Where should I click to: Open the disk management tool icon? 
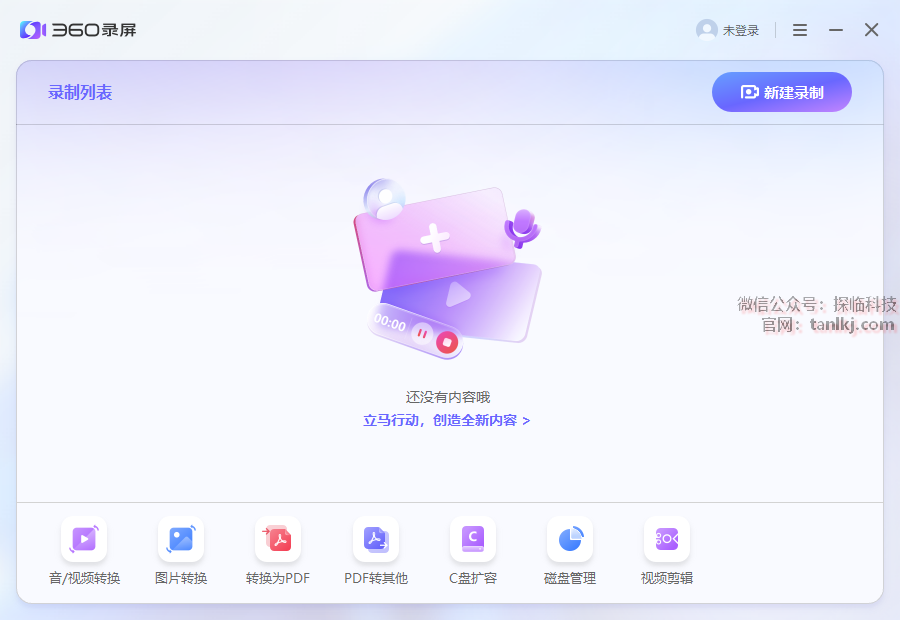(570, 539)
